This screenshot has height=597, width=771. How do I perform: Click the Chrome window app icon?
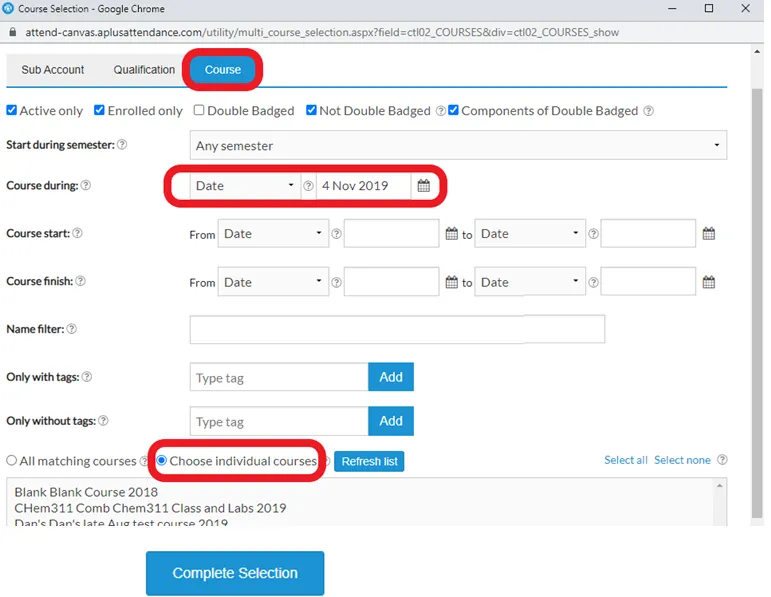[8, 8]
